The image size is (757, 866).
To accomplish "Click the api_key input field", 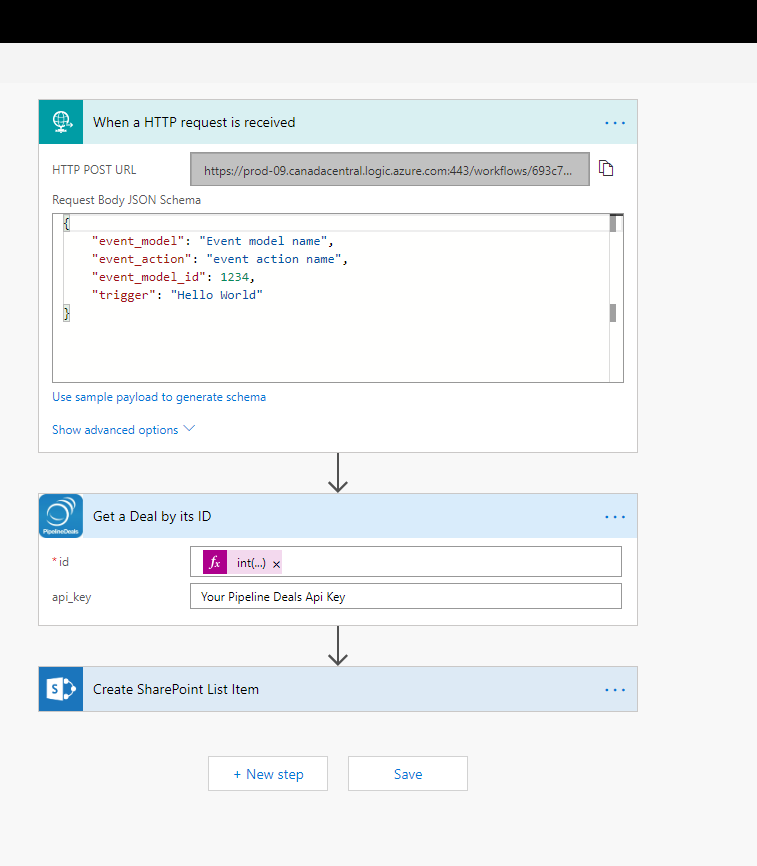I will 405,597.
